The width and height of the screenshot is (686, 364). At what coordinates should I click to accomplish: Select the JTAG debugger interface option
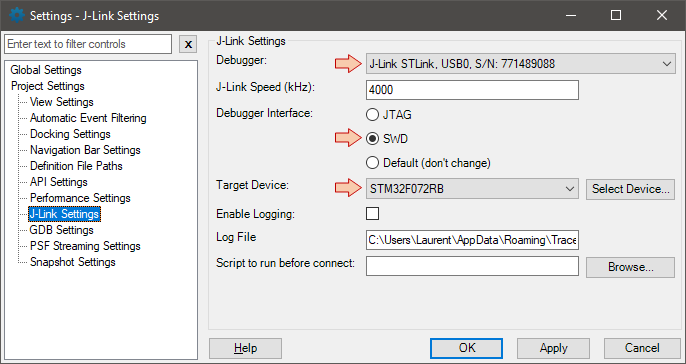coord(372,115)
